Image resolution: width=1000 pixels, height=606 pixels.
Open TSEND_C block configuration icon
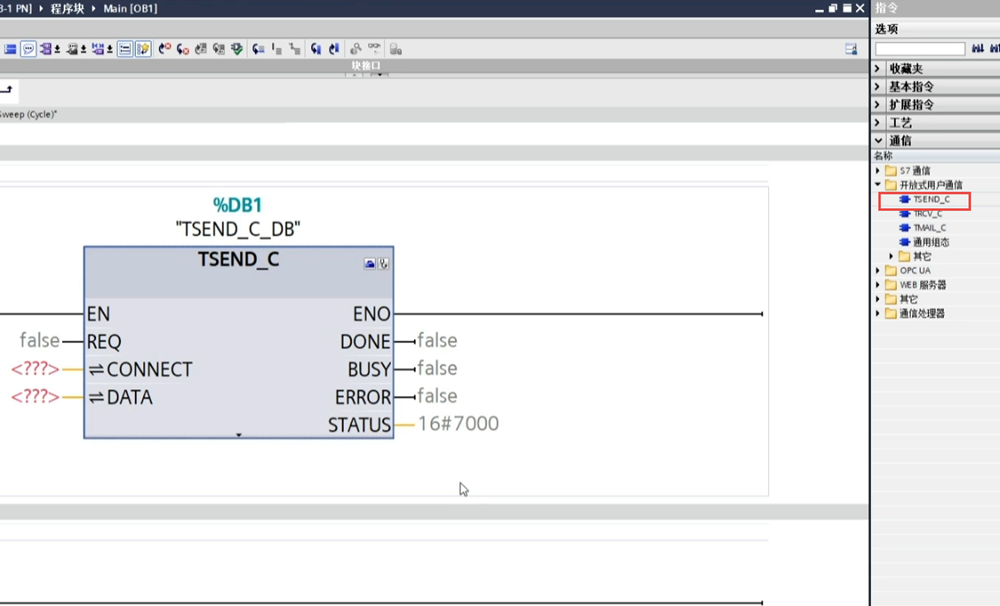pyautogui.click(x=370, y=264)
